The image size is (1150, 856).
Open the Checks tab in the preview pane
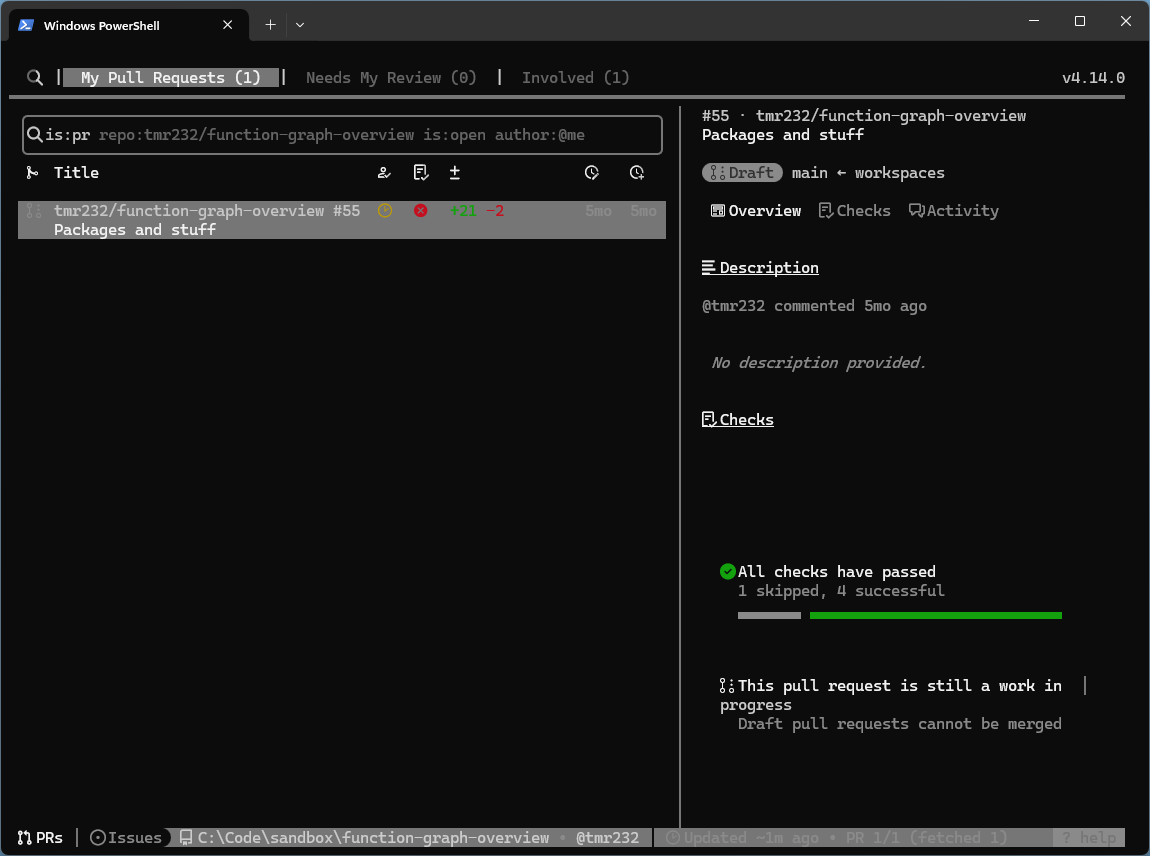click(x=854, y=211)
